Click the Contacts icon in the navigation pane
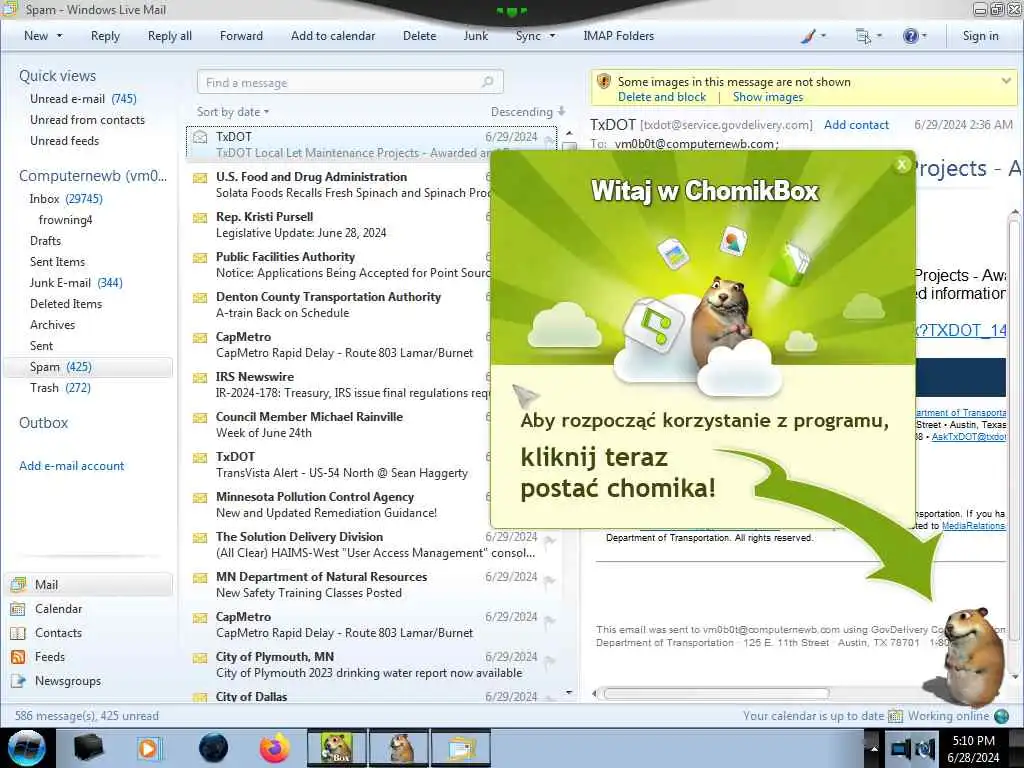Screen dimensions: 1024x768 18,633
